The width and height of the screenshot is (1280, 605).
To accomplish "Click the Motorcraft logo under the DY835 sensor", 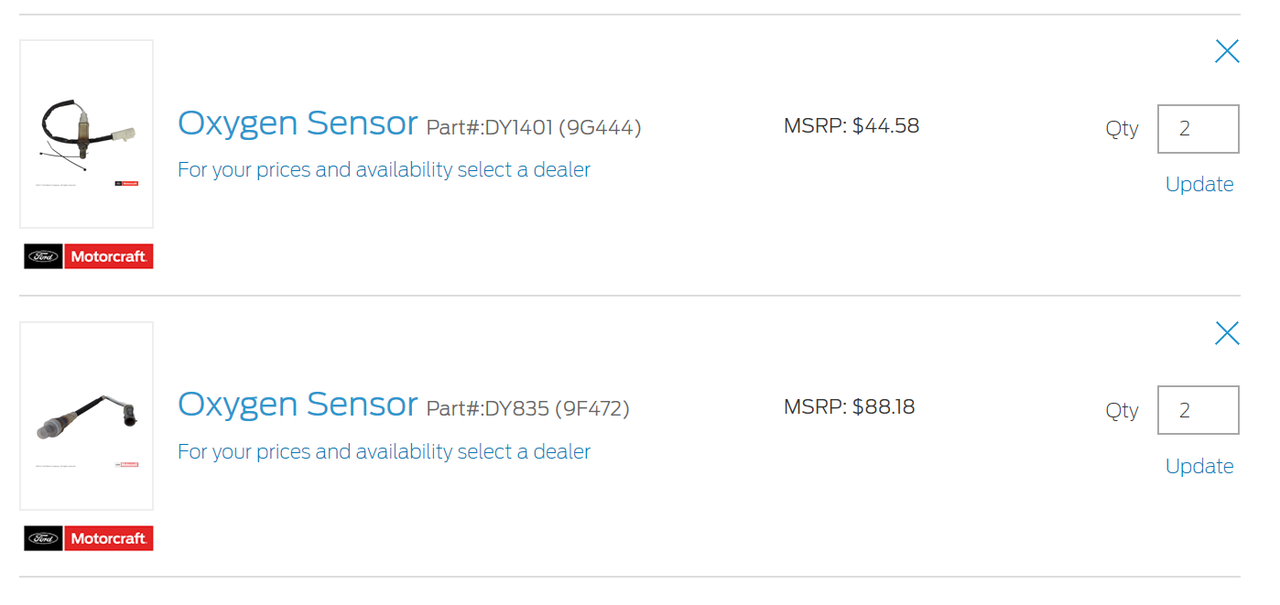I will 109,539.
